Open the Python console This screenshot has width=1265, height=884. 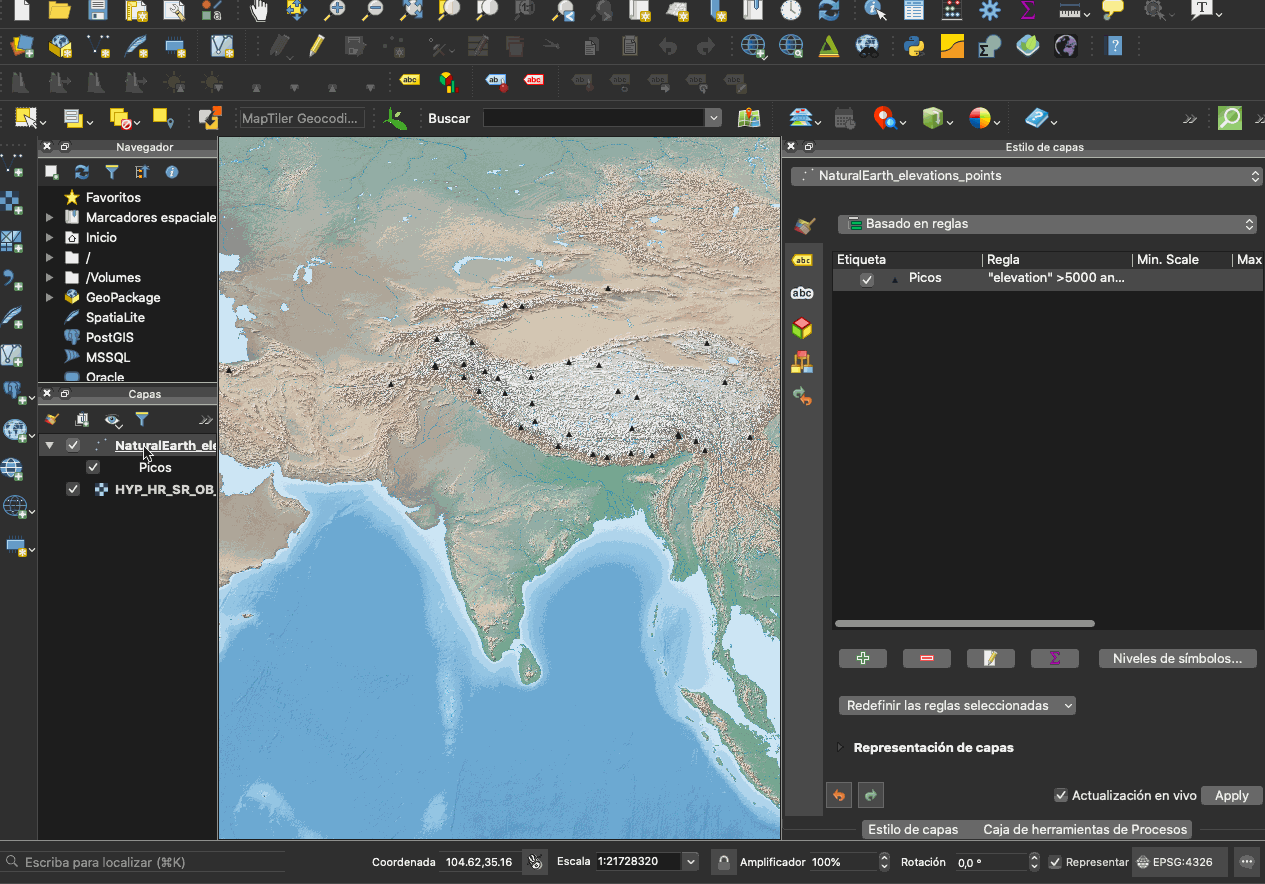pyautogui.click(x=913, y=46)
